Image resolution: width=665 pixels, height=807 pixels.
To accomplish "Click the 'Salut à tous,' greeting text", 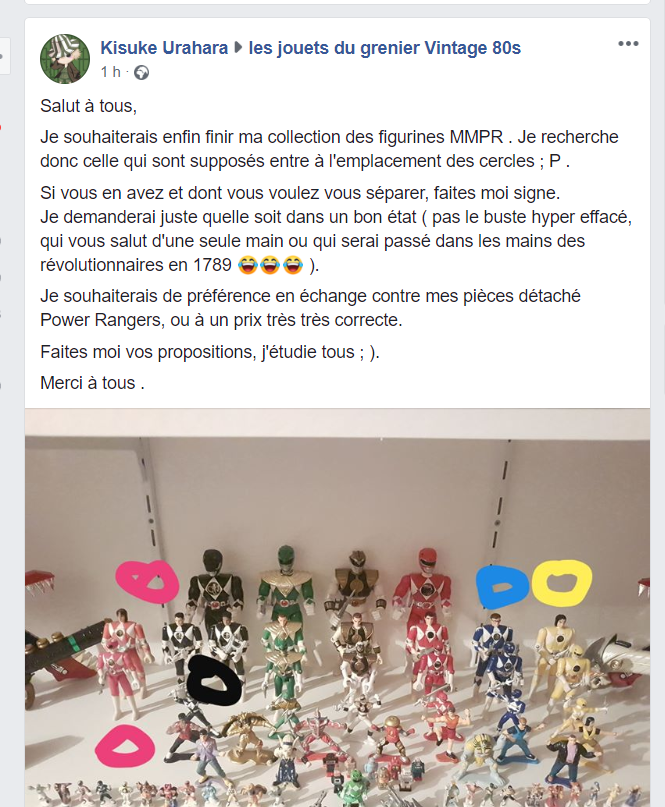I will click(x=89, y=106).
